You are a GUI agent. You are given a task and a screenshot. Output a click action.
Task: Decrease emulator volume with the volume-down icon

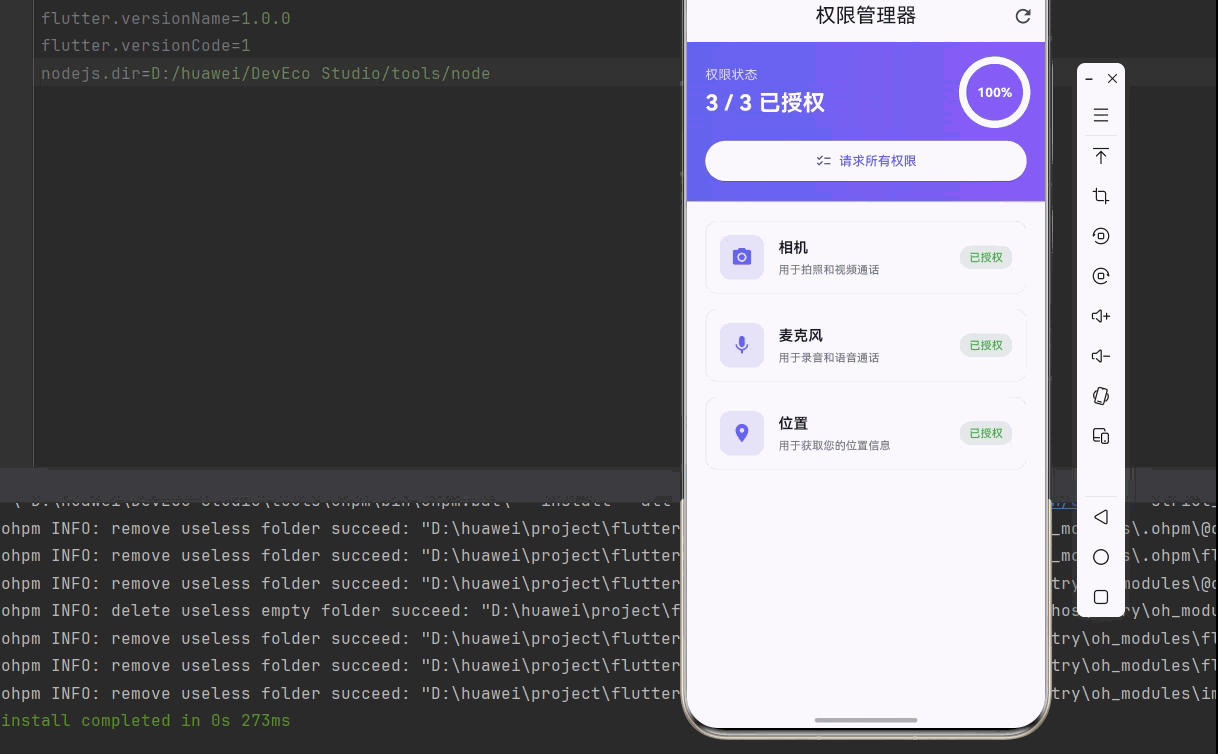click(1100, 356)
